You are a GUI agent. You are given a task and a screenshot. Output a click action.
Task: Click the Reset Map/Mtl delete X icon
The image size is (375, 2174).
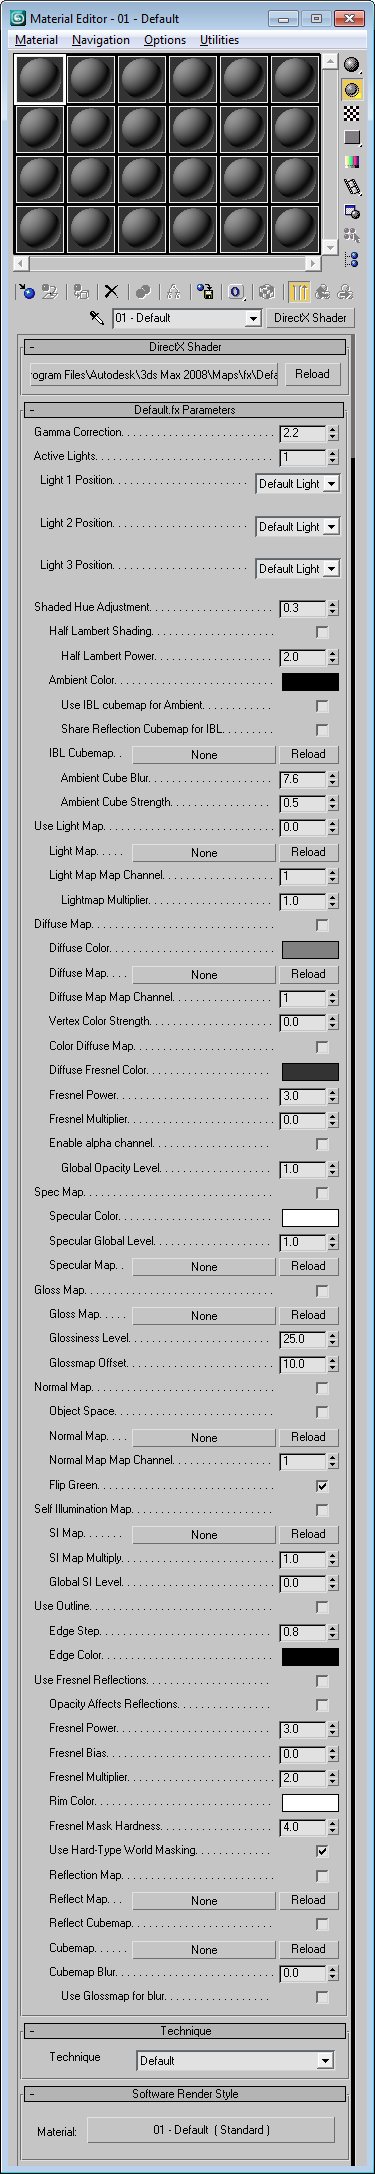click(x=112, y=292)
